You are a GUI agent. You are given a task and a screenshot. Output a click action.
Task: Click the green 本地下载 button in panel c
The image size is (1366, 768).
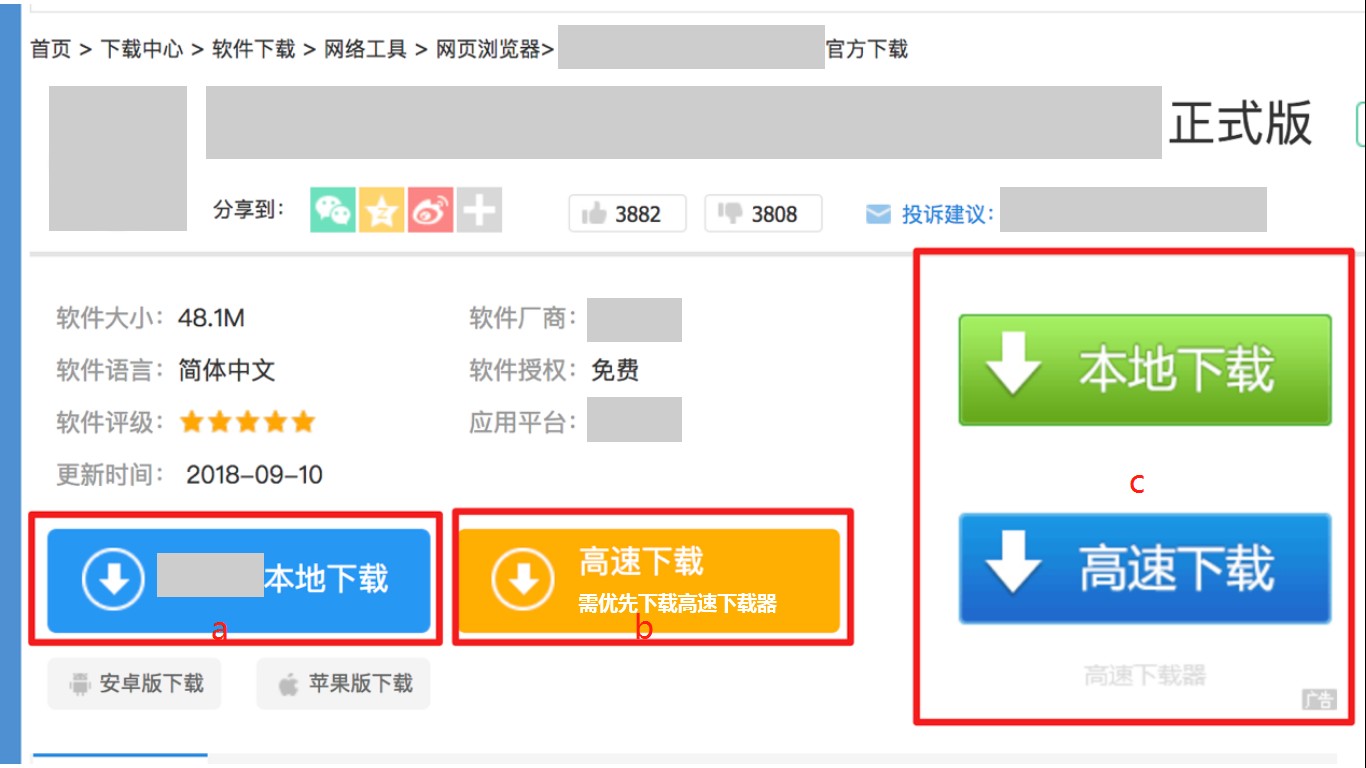pos(1143,370)
